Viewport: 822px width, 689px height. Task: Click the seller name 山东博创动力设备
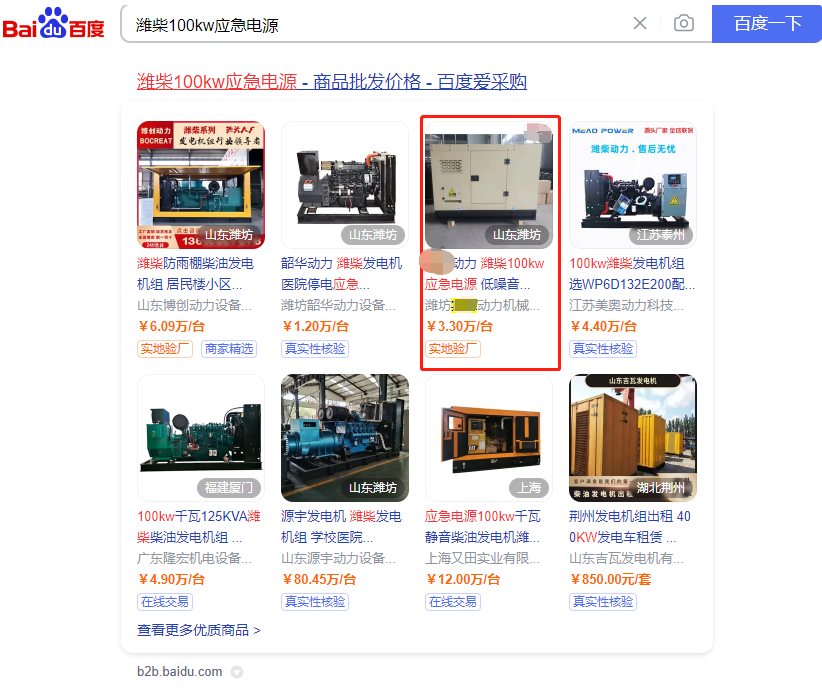pos(194,305)
